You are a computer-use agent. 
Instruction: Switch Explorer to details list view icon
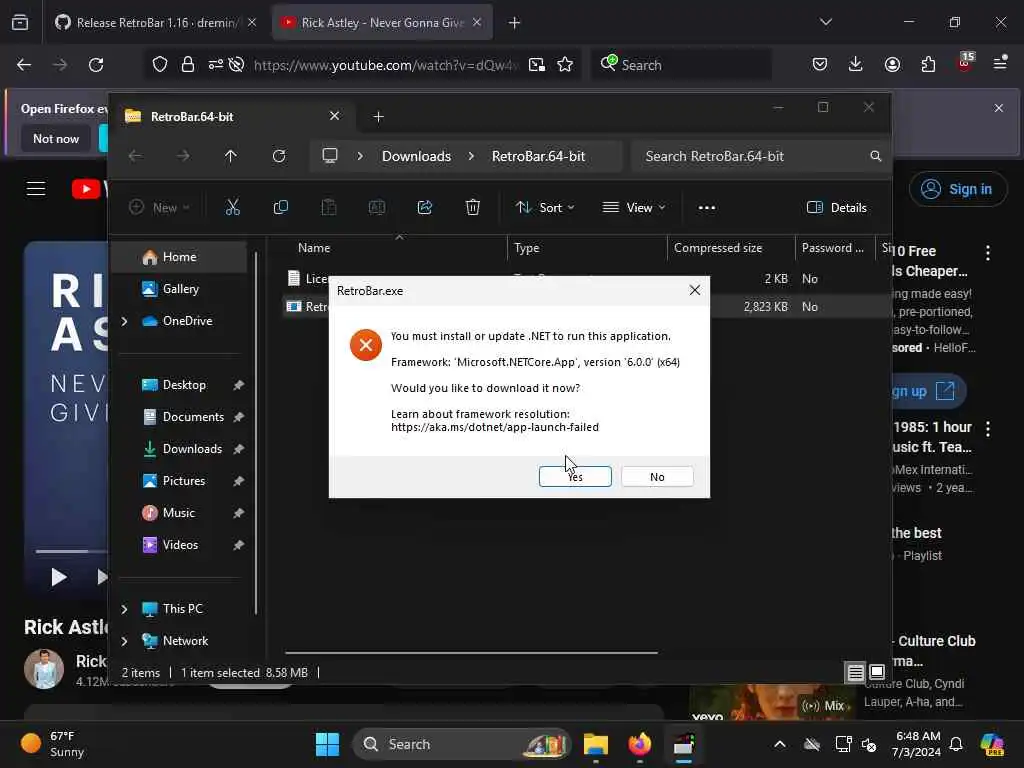pos(856,672)
